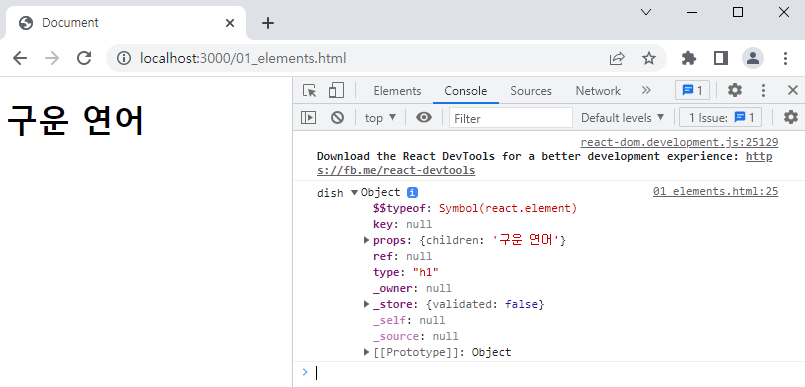Focus the console Filter field

[511, 118]
